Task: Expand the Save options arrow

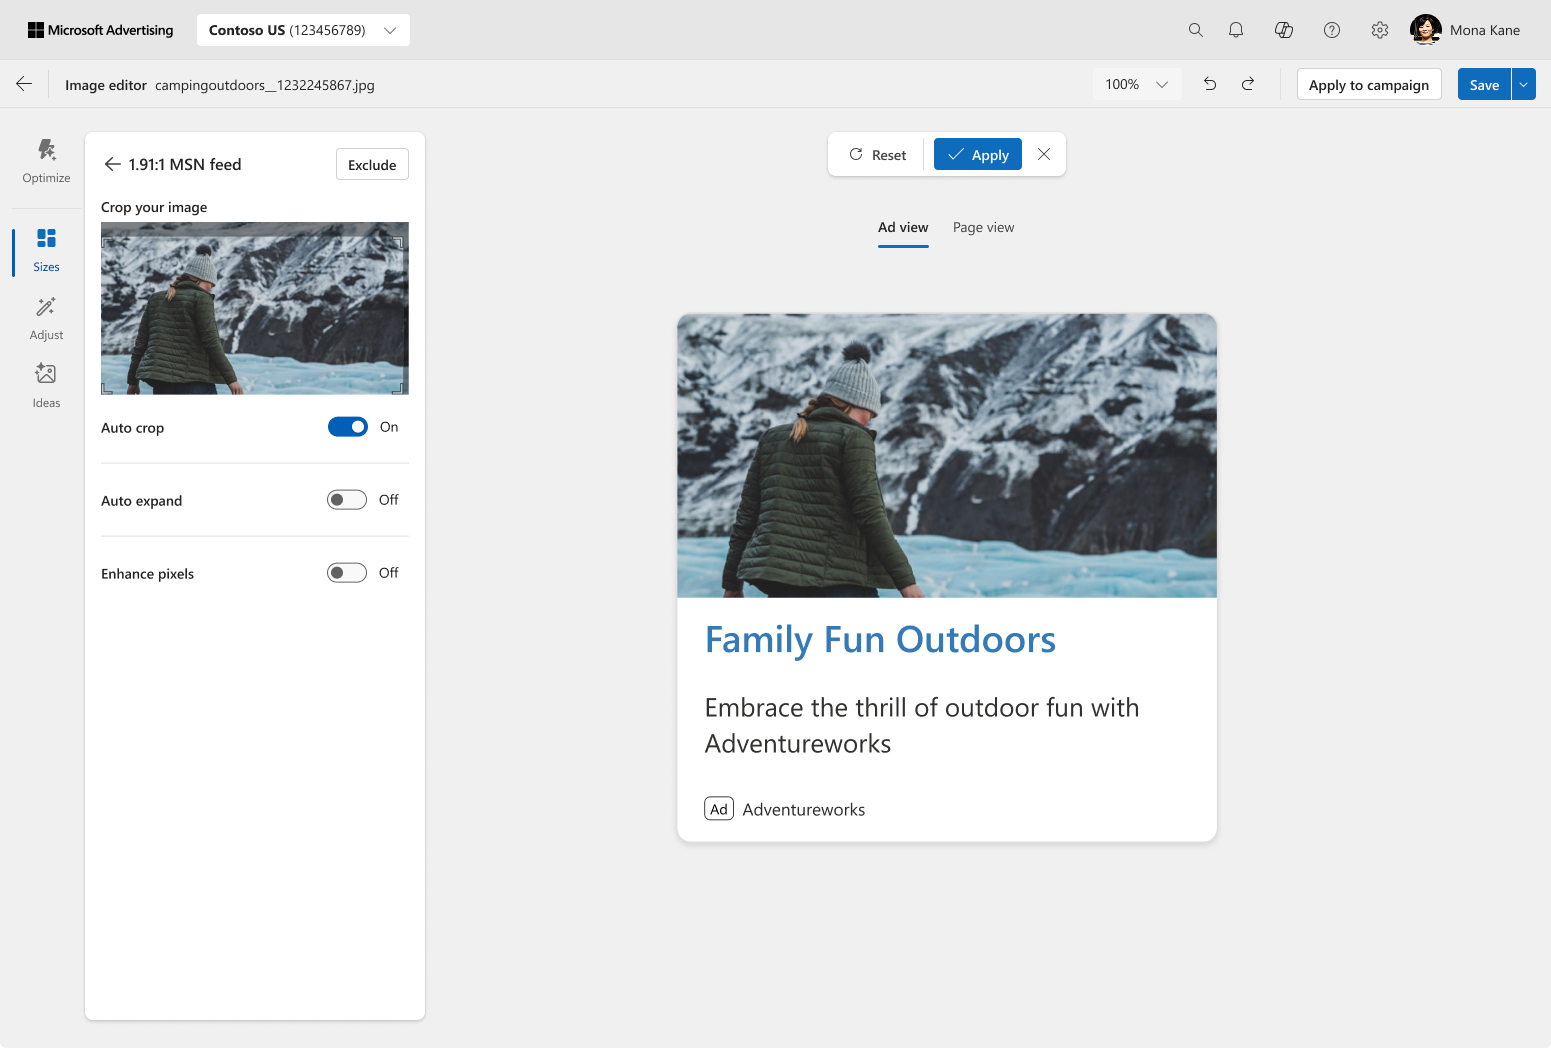Action: (1523, 84)
